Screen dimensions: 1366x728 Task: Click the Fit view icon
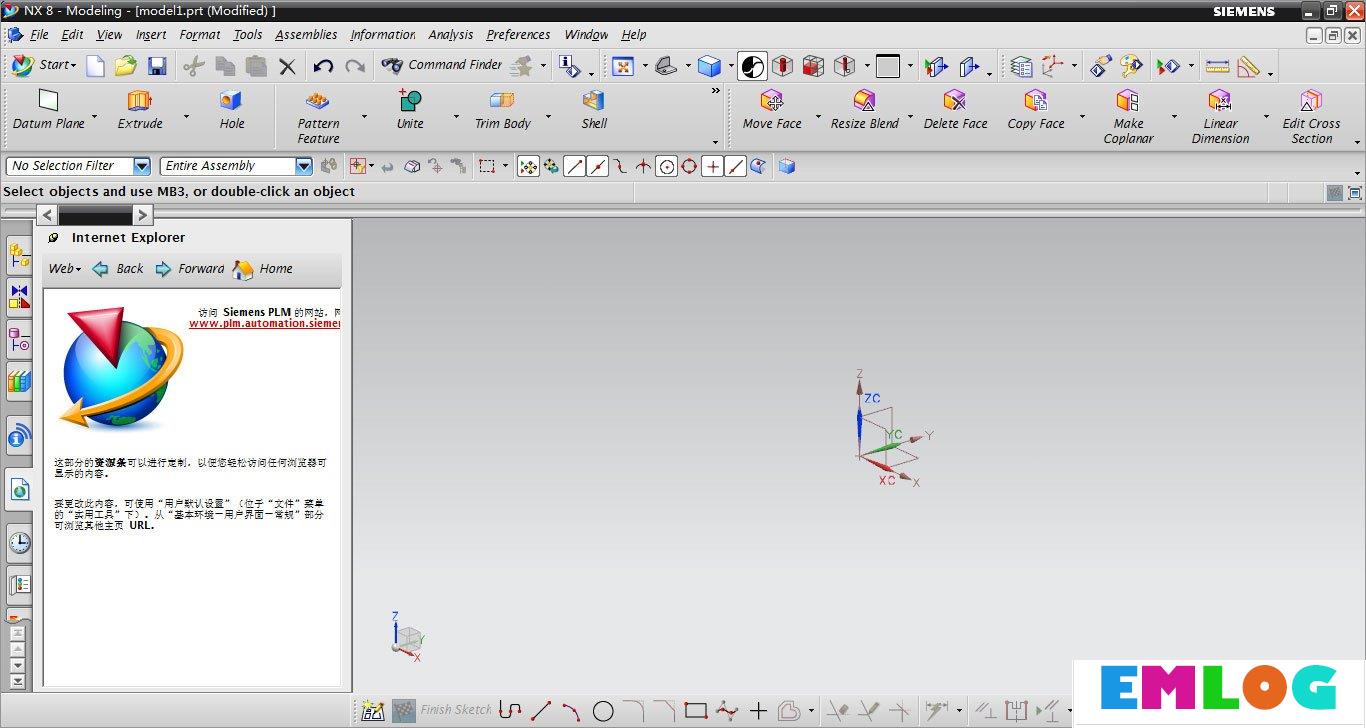[623, 66]
